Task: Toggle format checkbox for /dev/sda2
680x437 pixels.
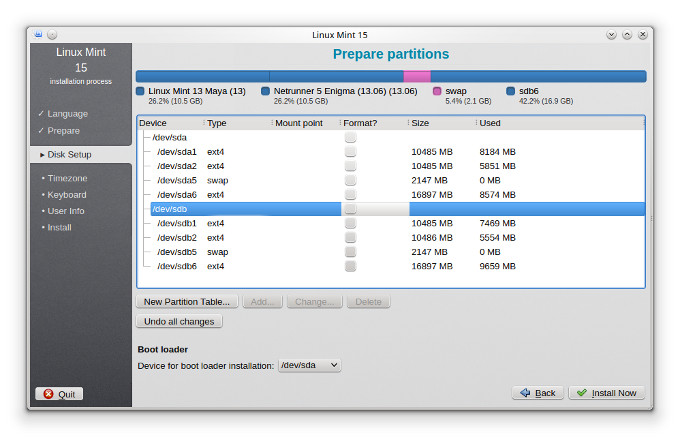Action: [350, 166]
